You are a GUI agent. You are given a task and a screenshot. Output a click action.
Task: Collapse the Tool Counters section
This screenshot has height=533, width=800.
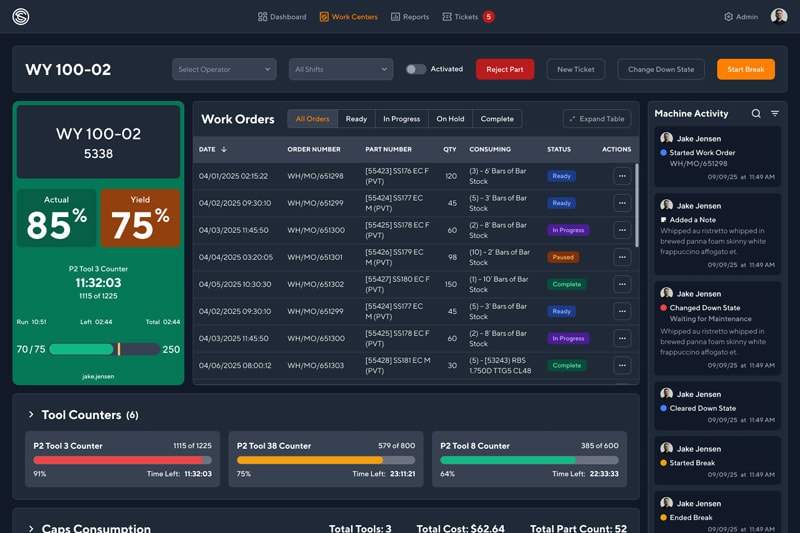[31, 415]
